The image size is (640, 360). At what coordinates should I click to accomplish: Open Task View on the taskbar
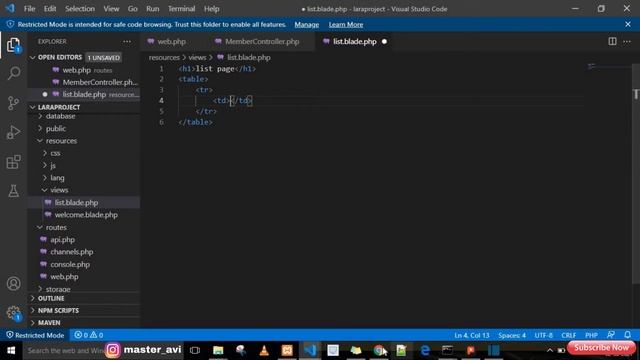coord(195,351)
